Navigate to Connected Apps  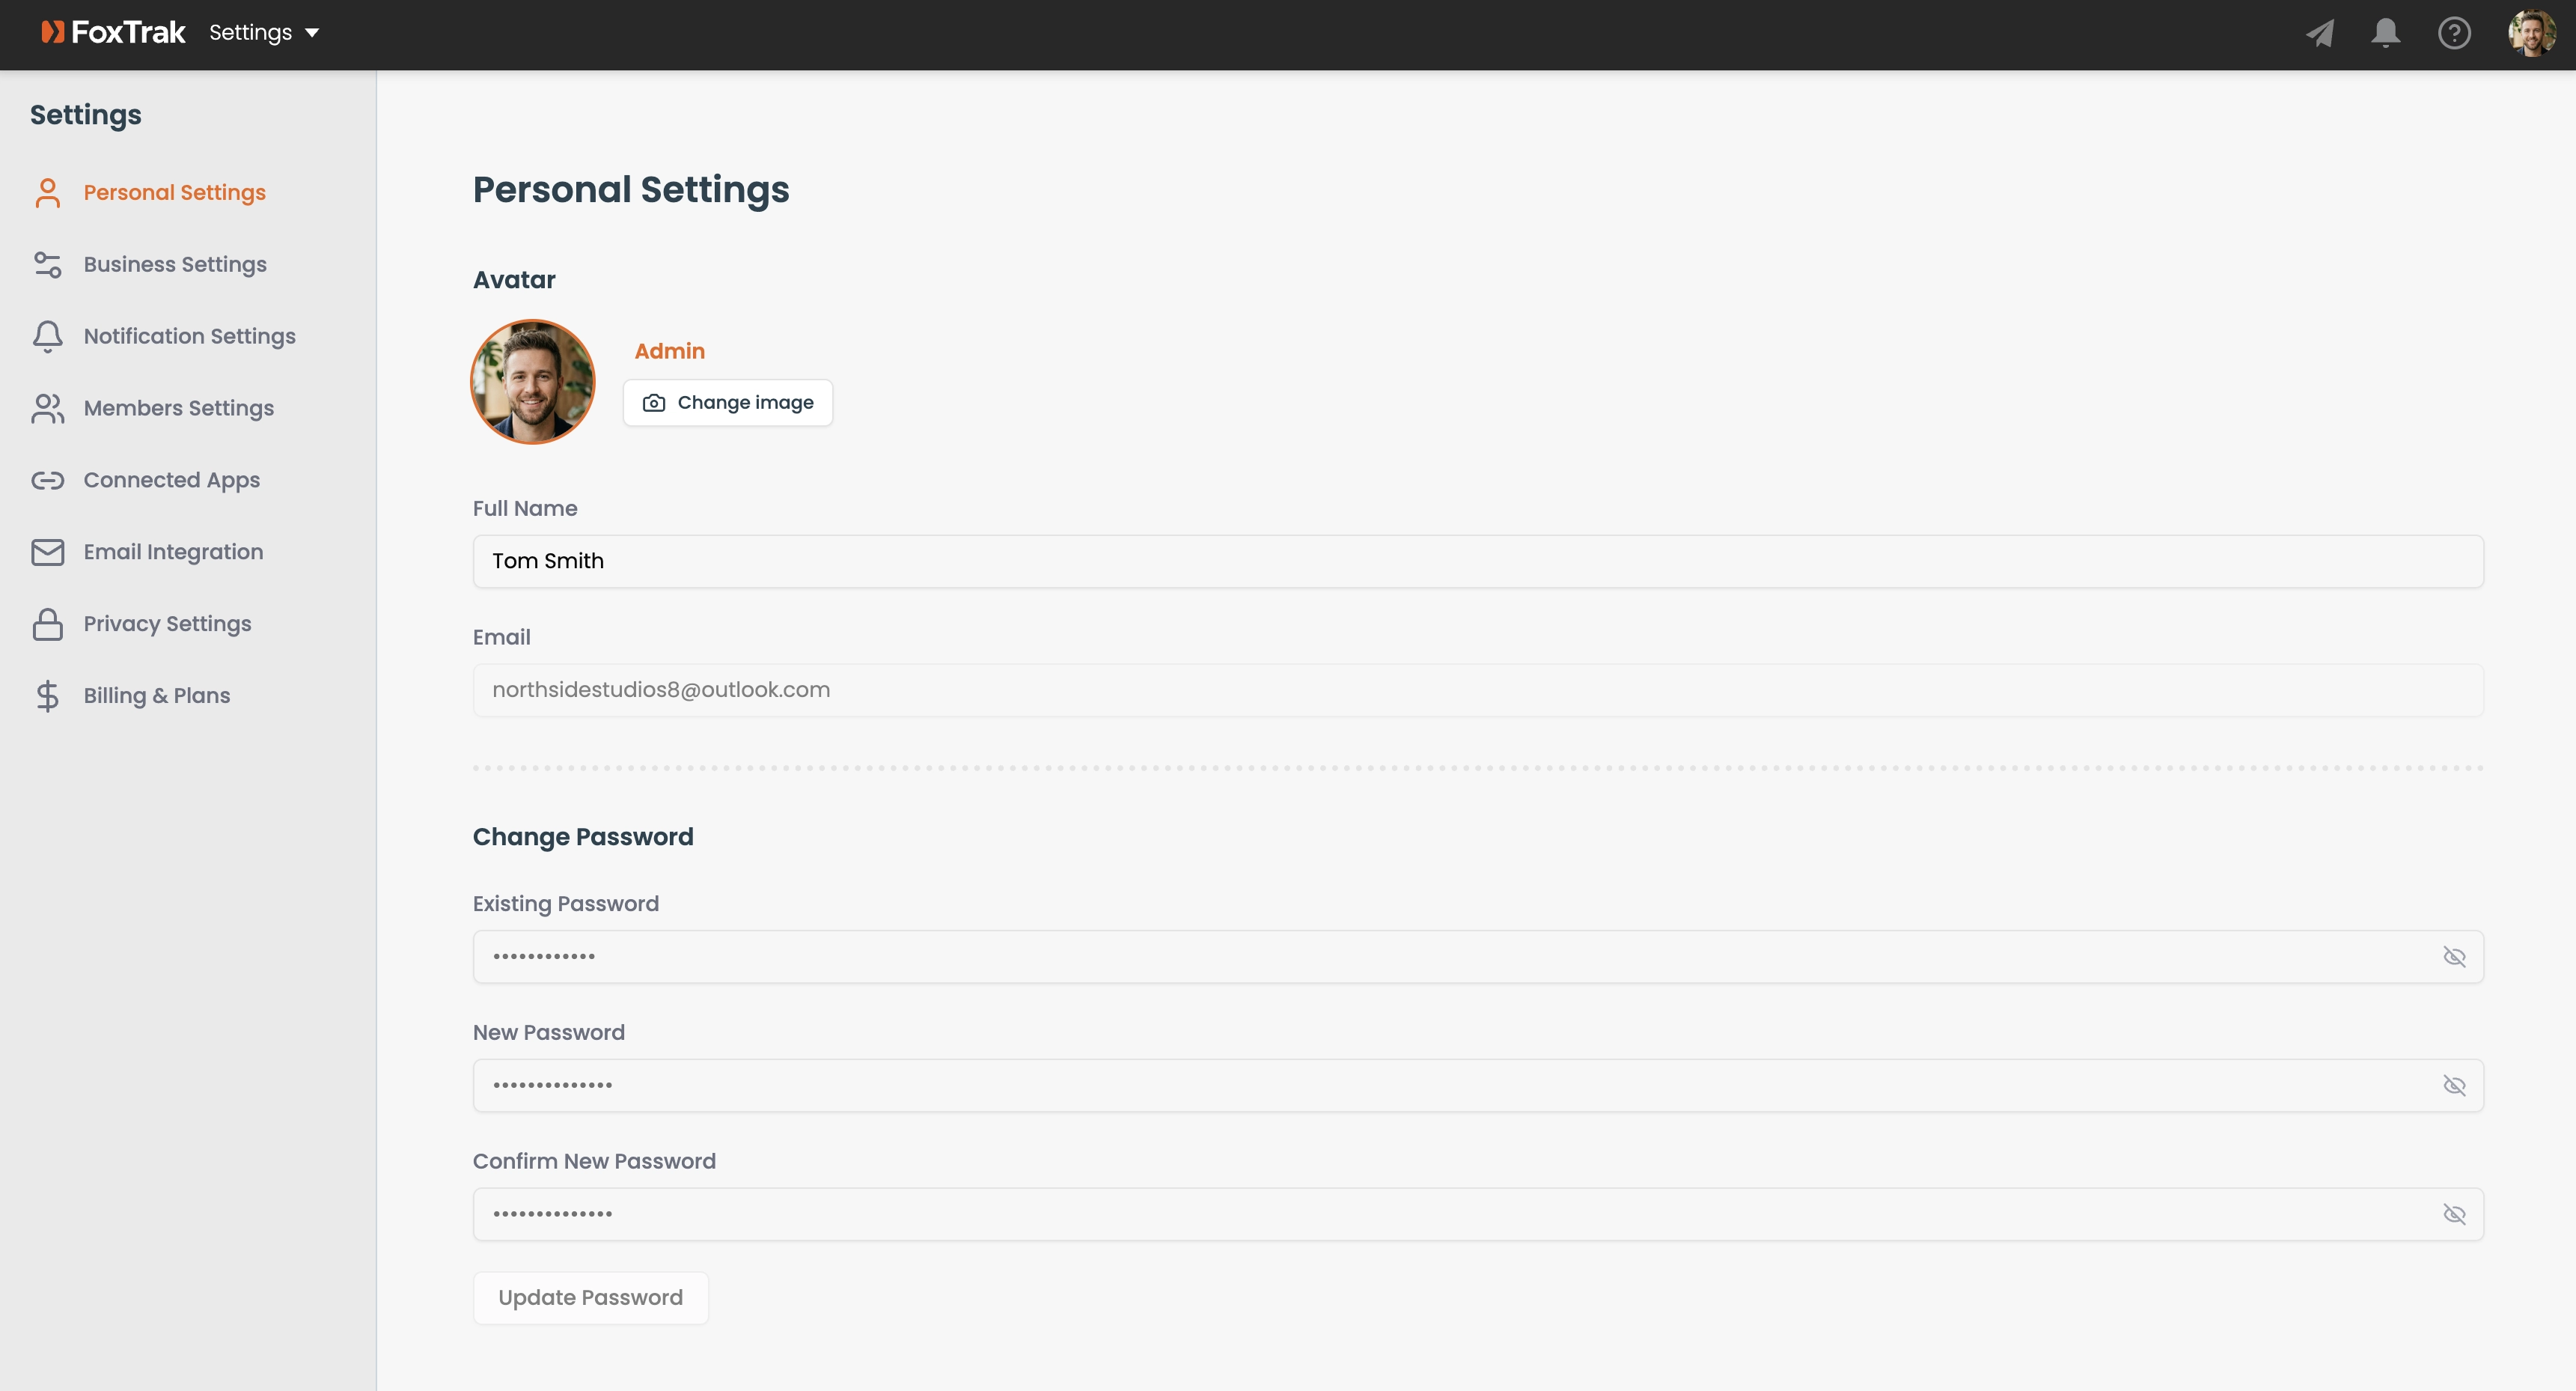point(172,481)
